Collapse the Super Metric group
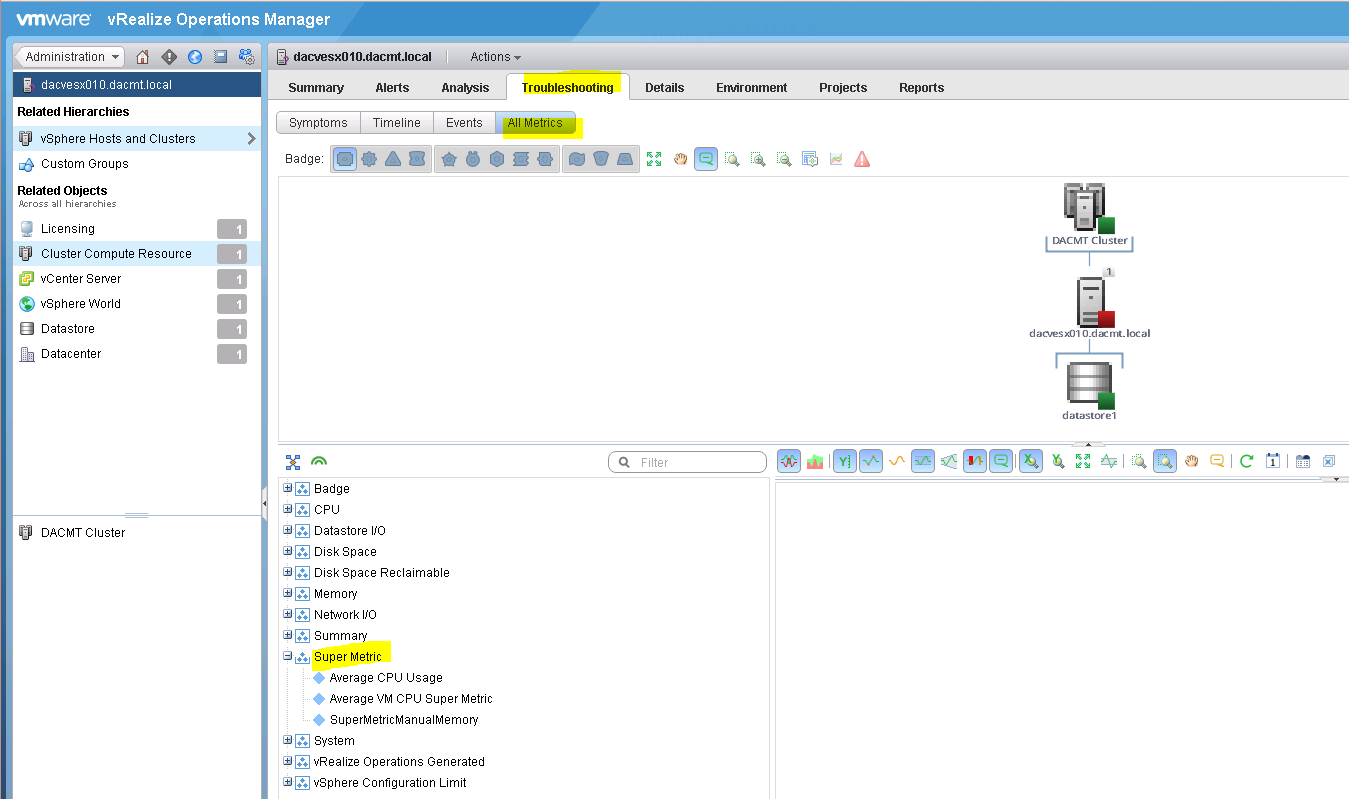The image size is (1349, 799). (288, 656)
